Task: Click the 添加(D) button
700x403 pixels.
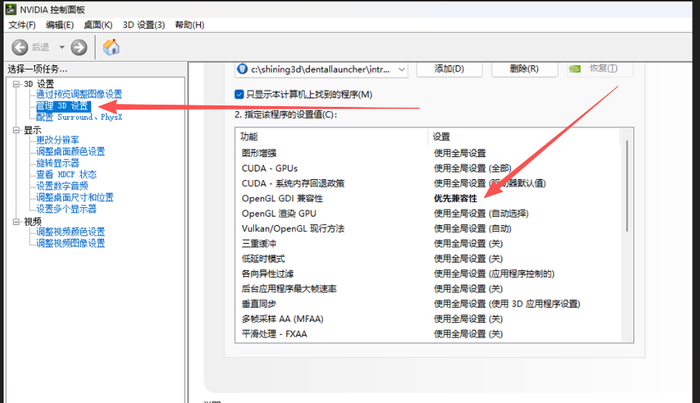Action: [449, 69]
